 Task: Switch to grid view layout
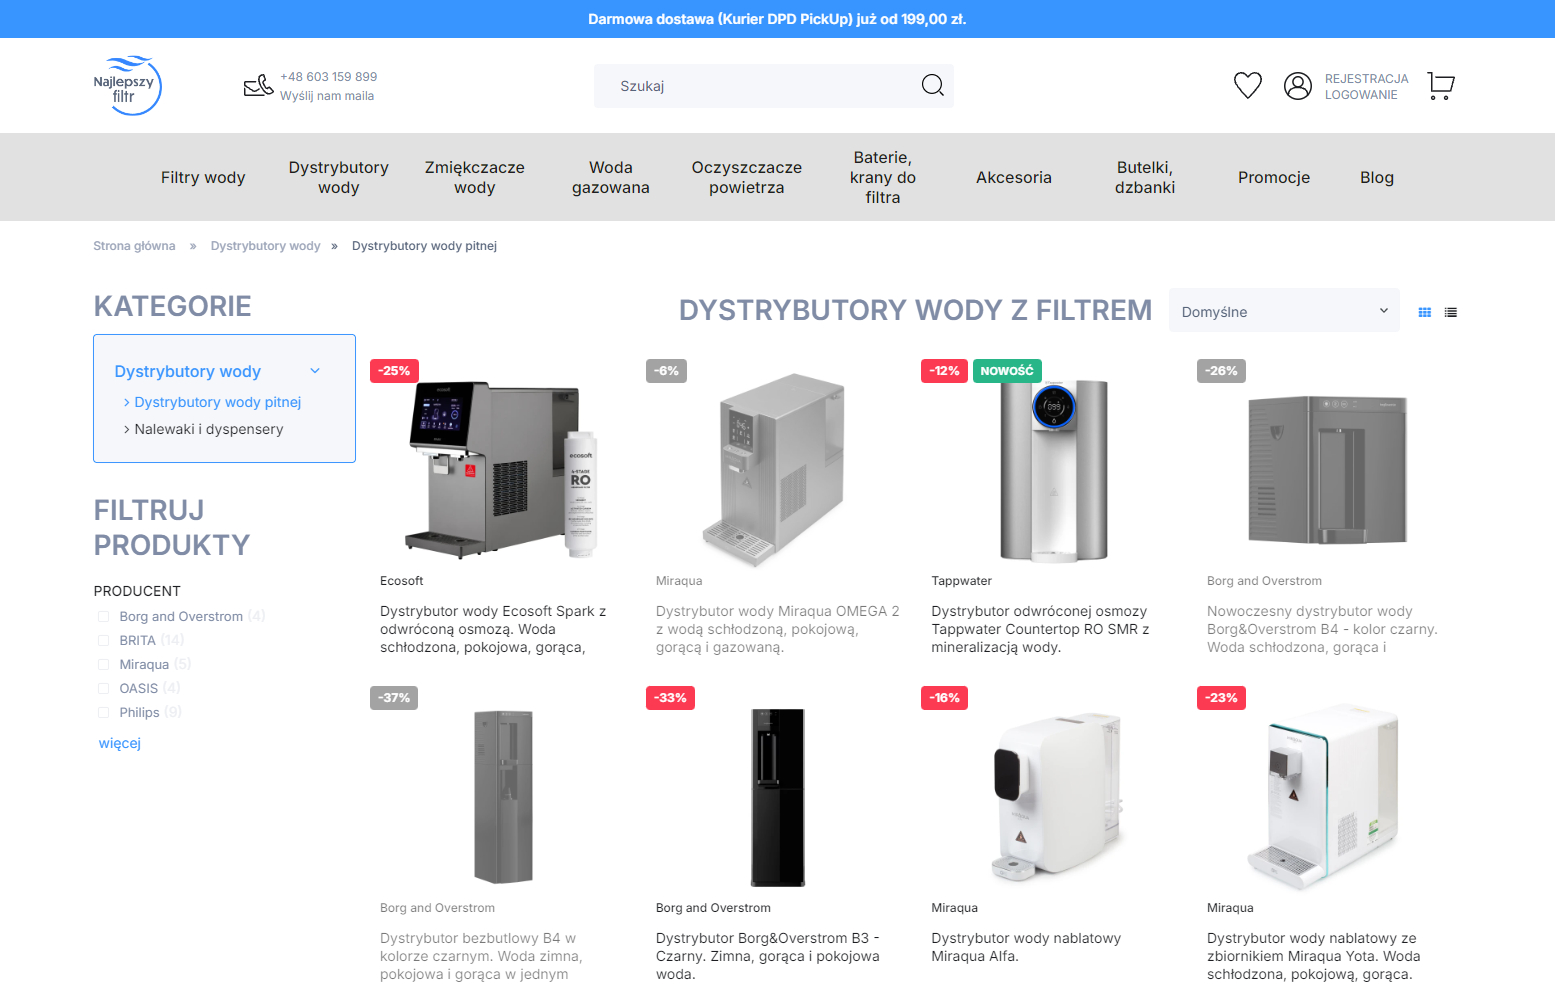coord(1424,313)
